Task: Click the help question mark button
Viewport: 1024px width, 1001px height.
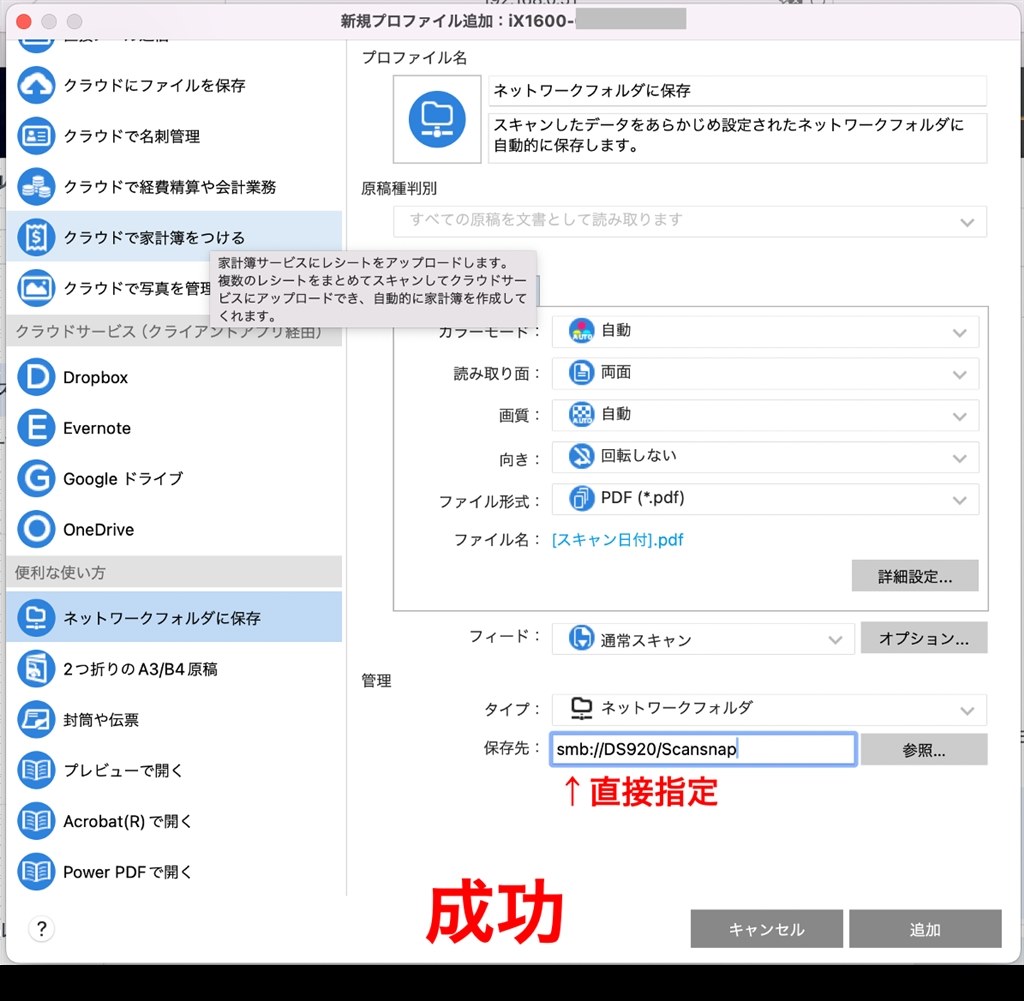Action: pos(42,928)
